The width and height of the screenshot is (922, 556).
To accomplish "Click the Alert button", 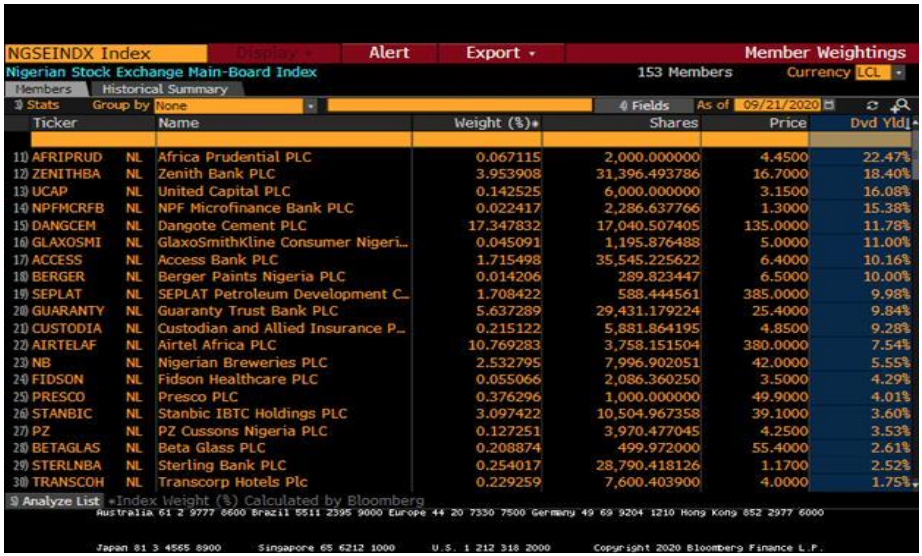I will click(389, 53).
